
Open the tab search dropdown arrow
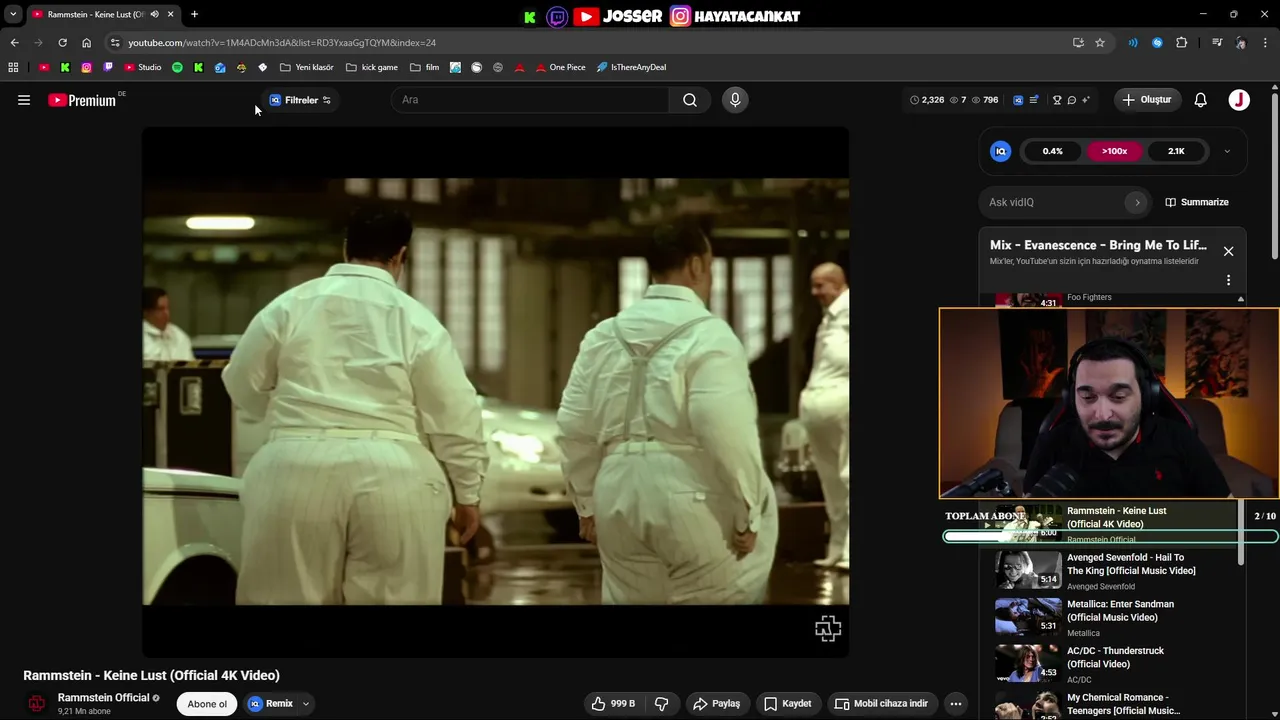pos(13,14)
